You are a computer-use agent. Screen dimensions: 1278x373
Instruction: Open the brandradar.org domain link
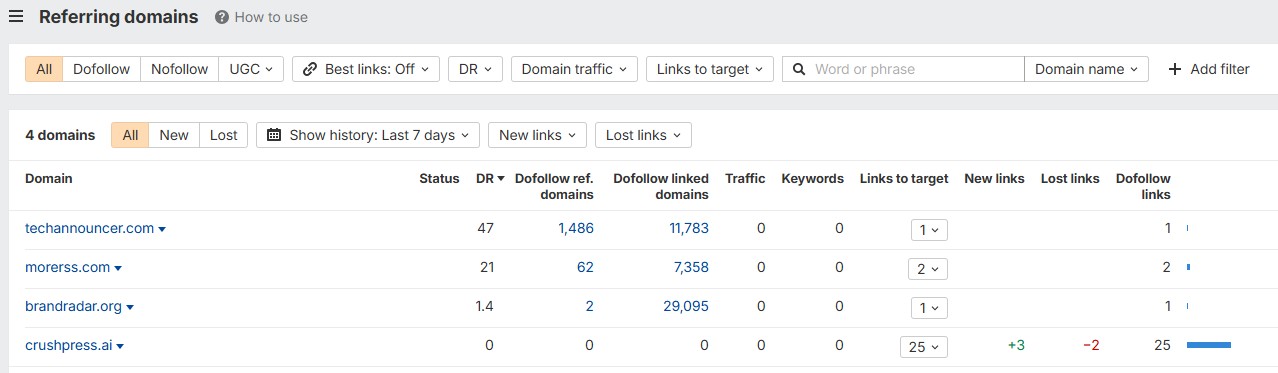pos(73,306)
